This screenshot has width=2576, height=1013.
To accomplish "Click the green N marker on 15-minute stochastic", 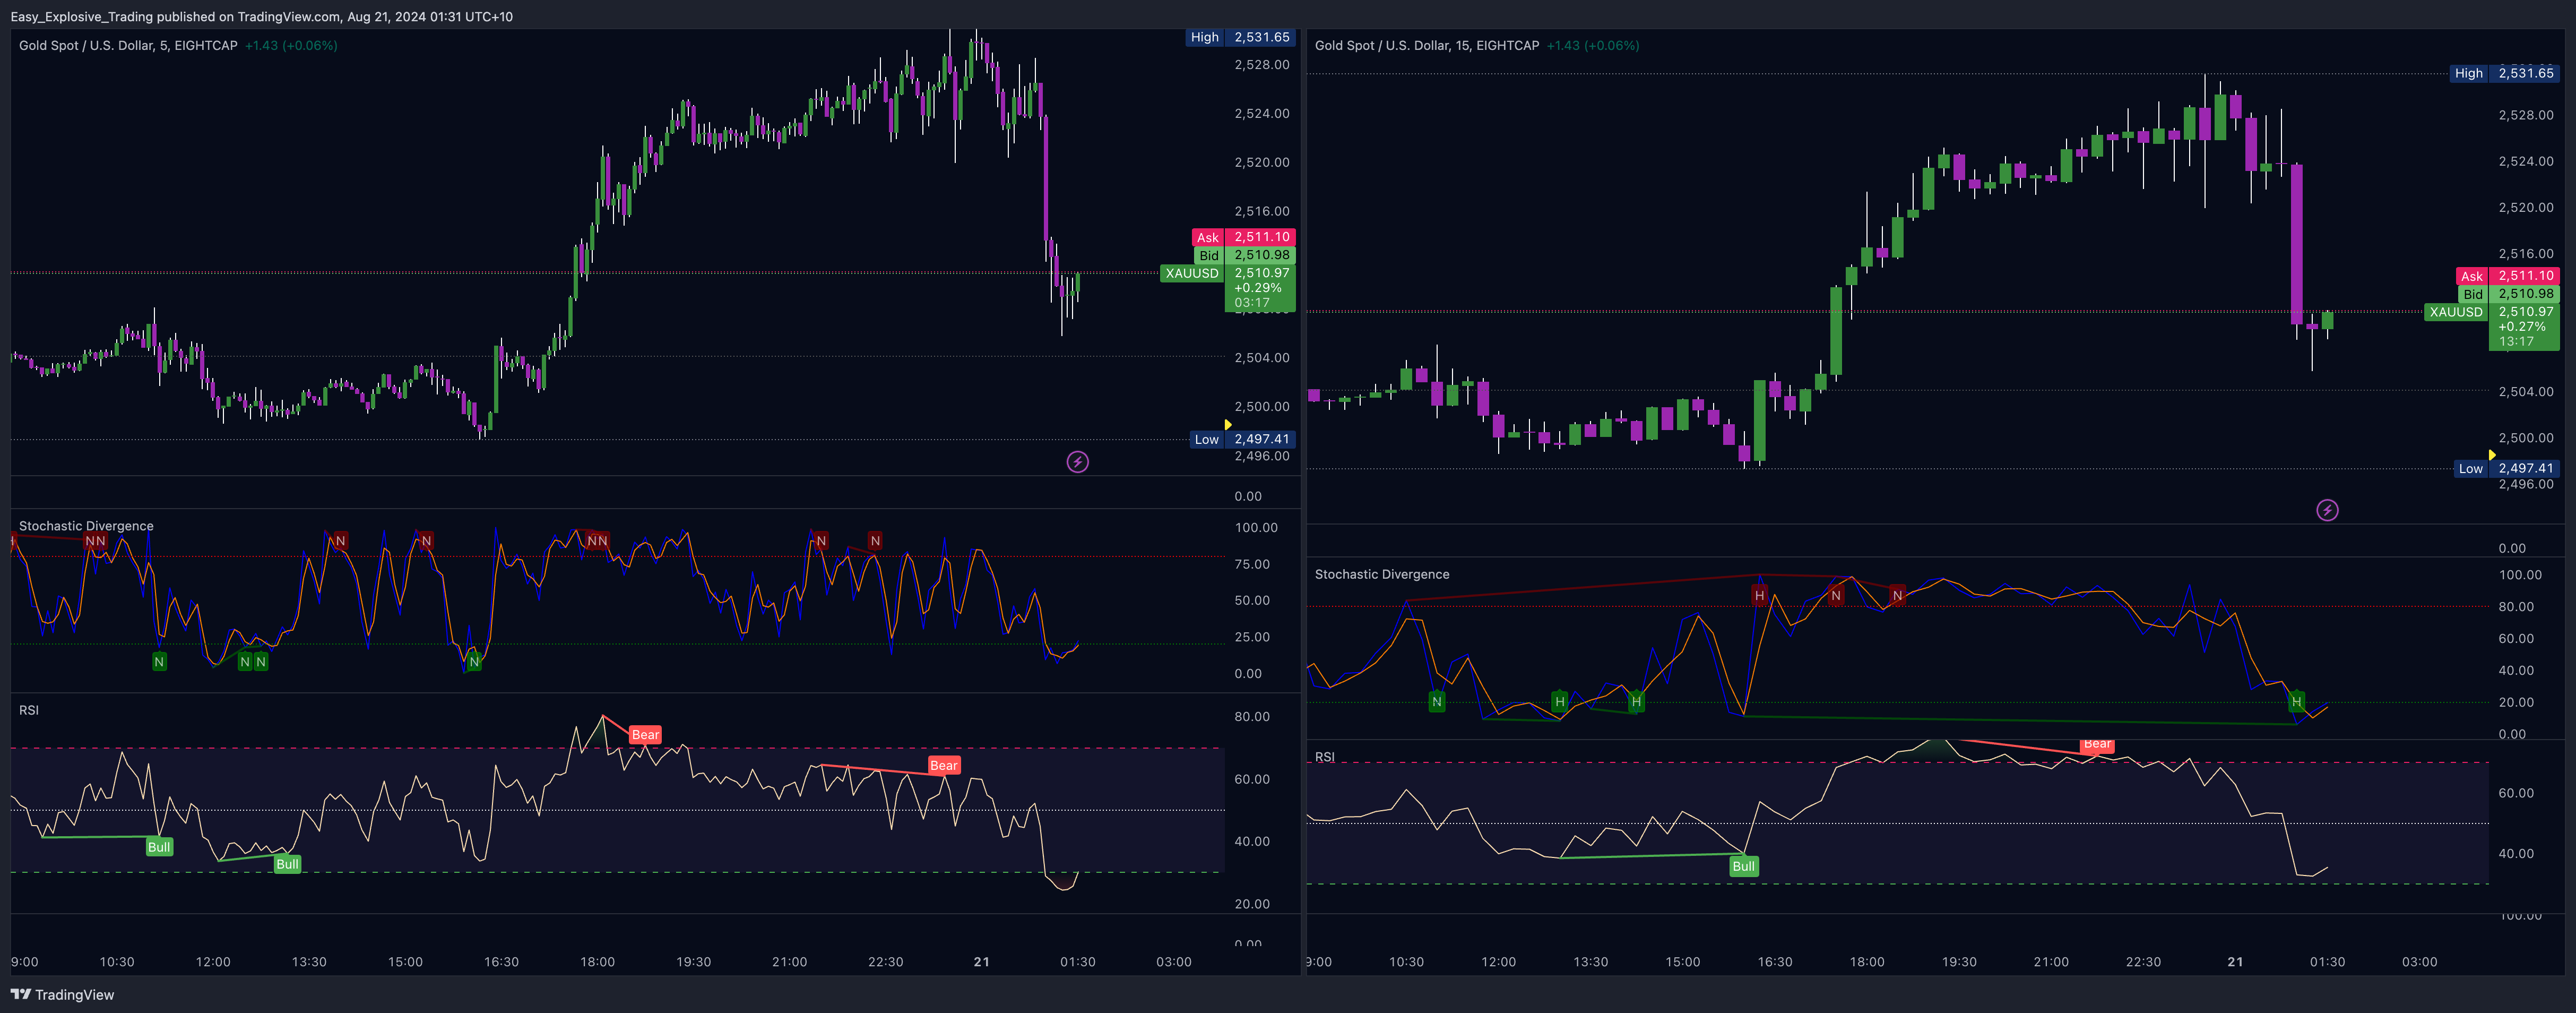I will click(1436, 702).
